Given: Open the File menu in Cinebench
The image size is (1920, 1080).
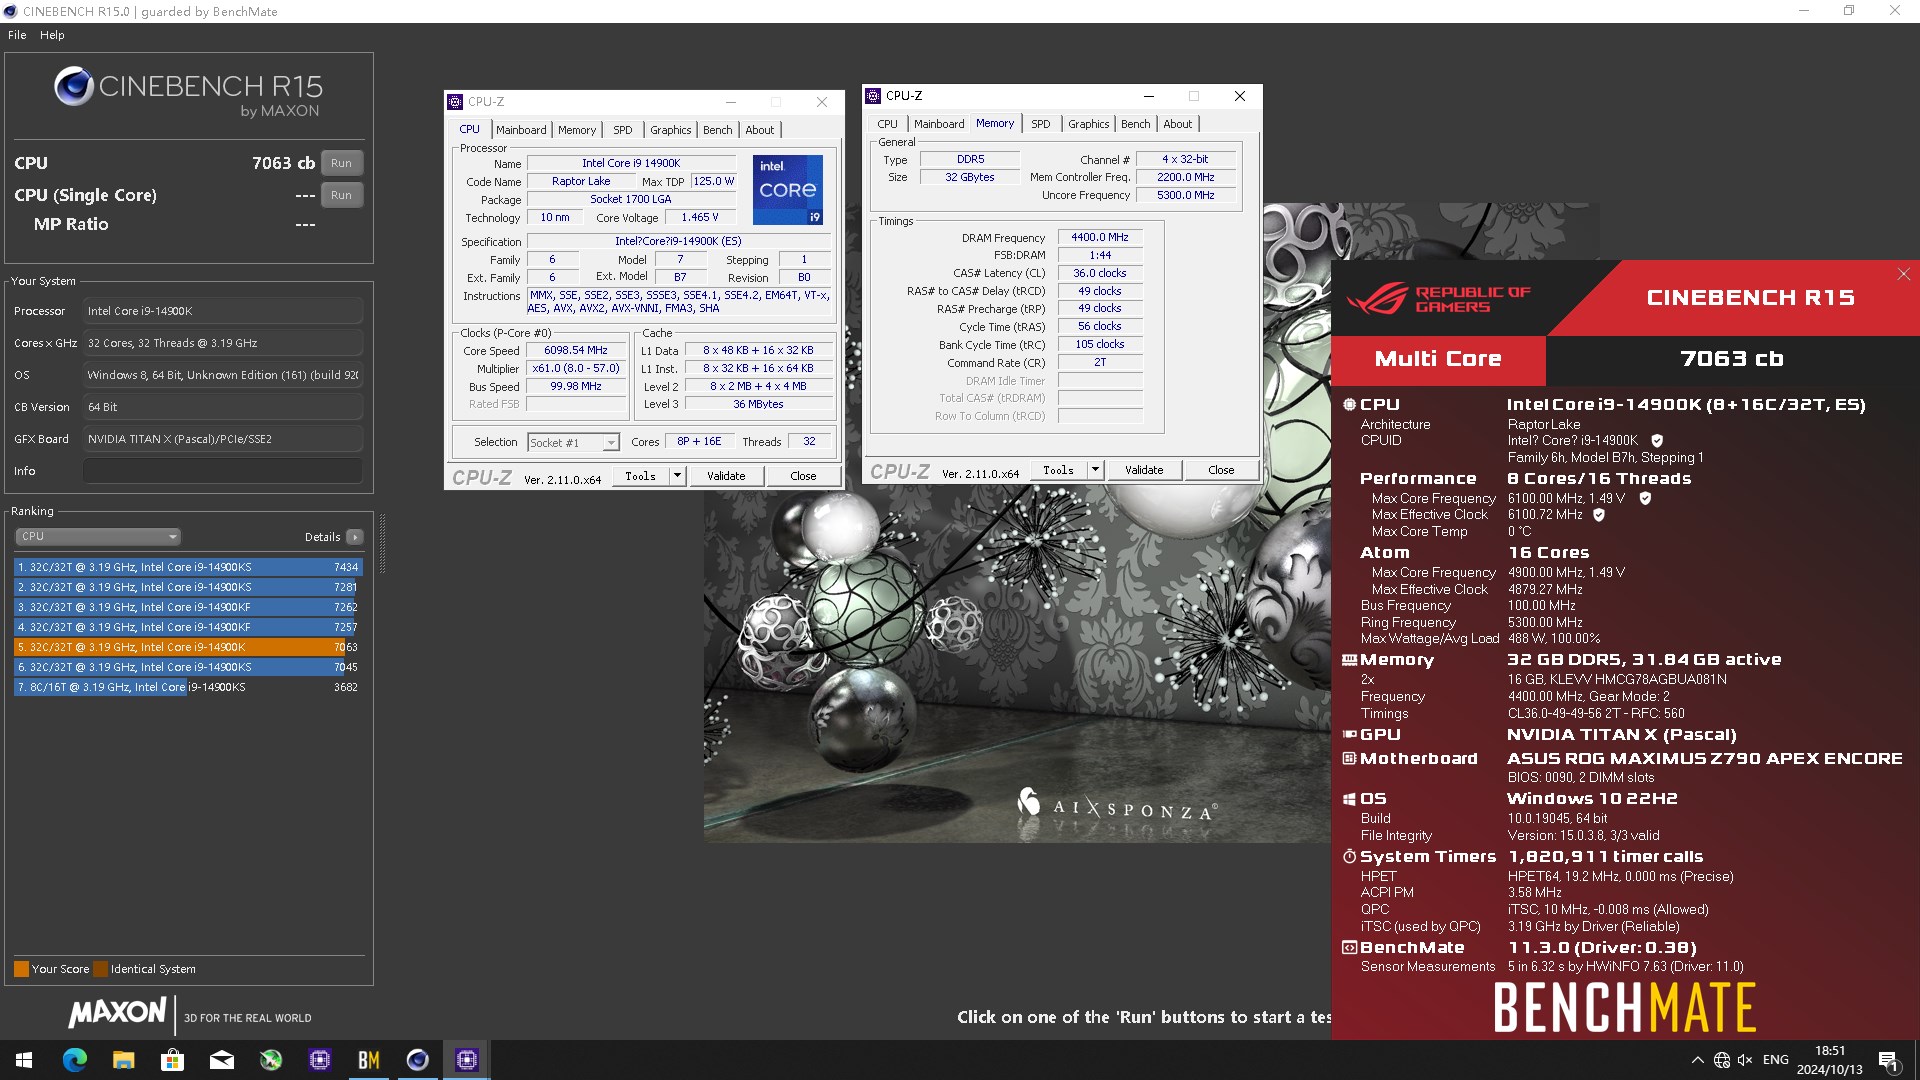Looking at the screenshot, I should (x=17, y=35).
